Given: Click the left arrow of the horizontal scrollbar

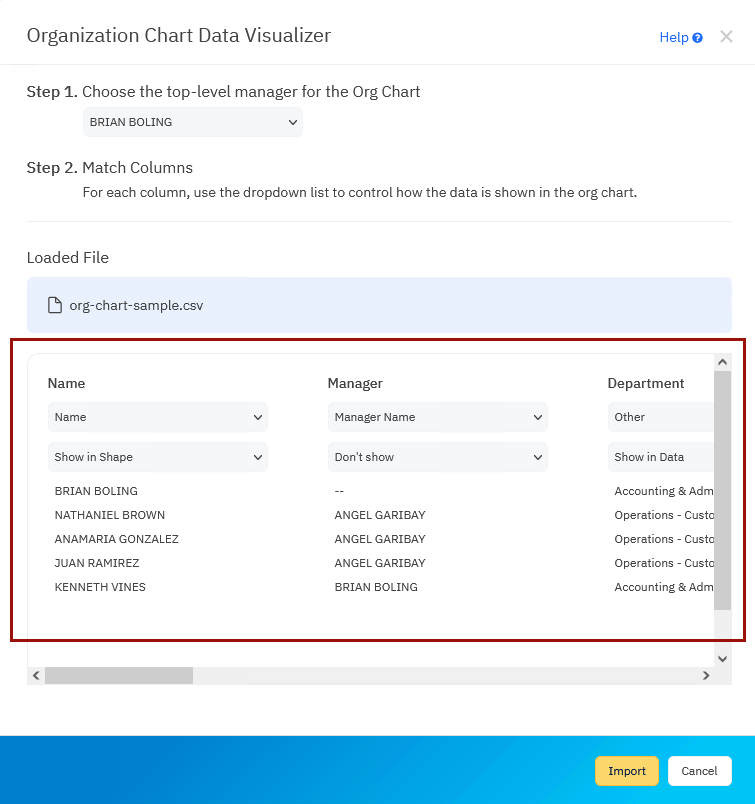Looking at the screenshot, I should pos(35,675).
